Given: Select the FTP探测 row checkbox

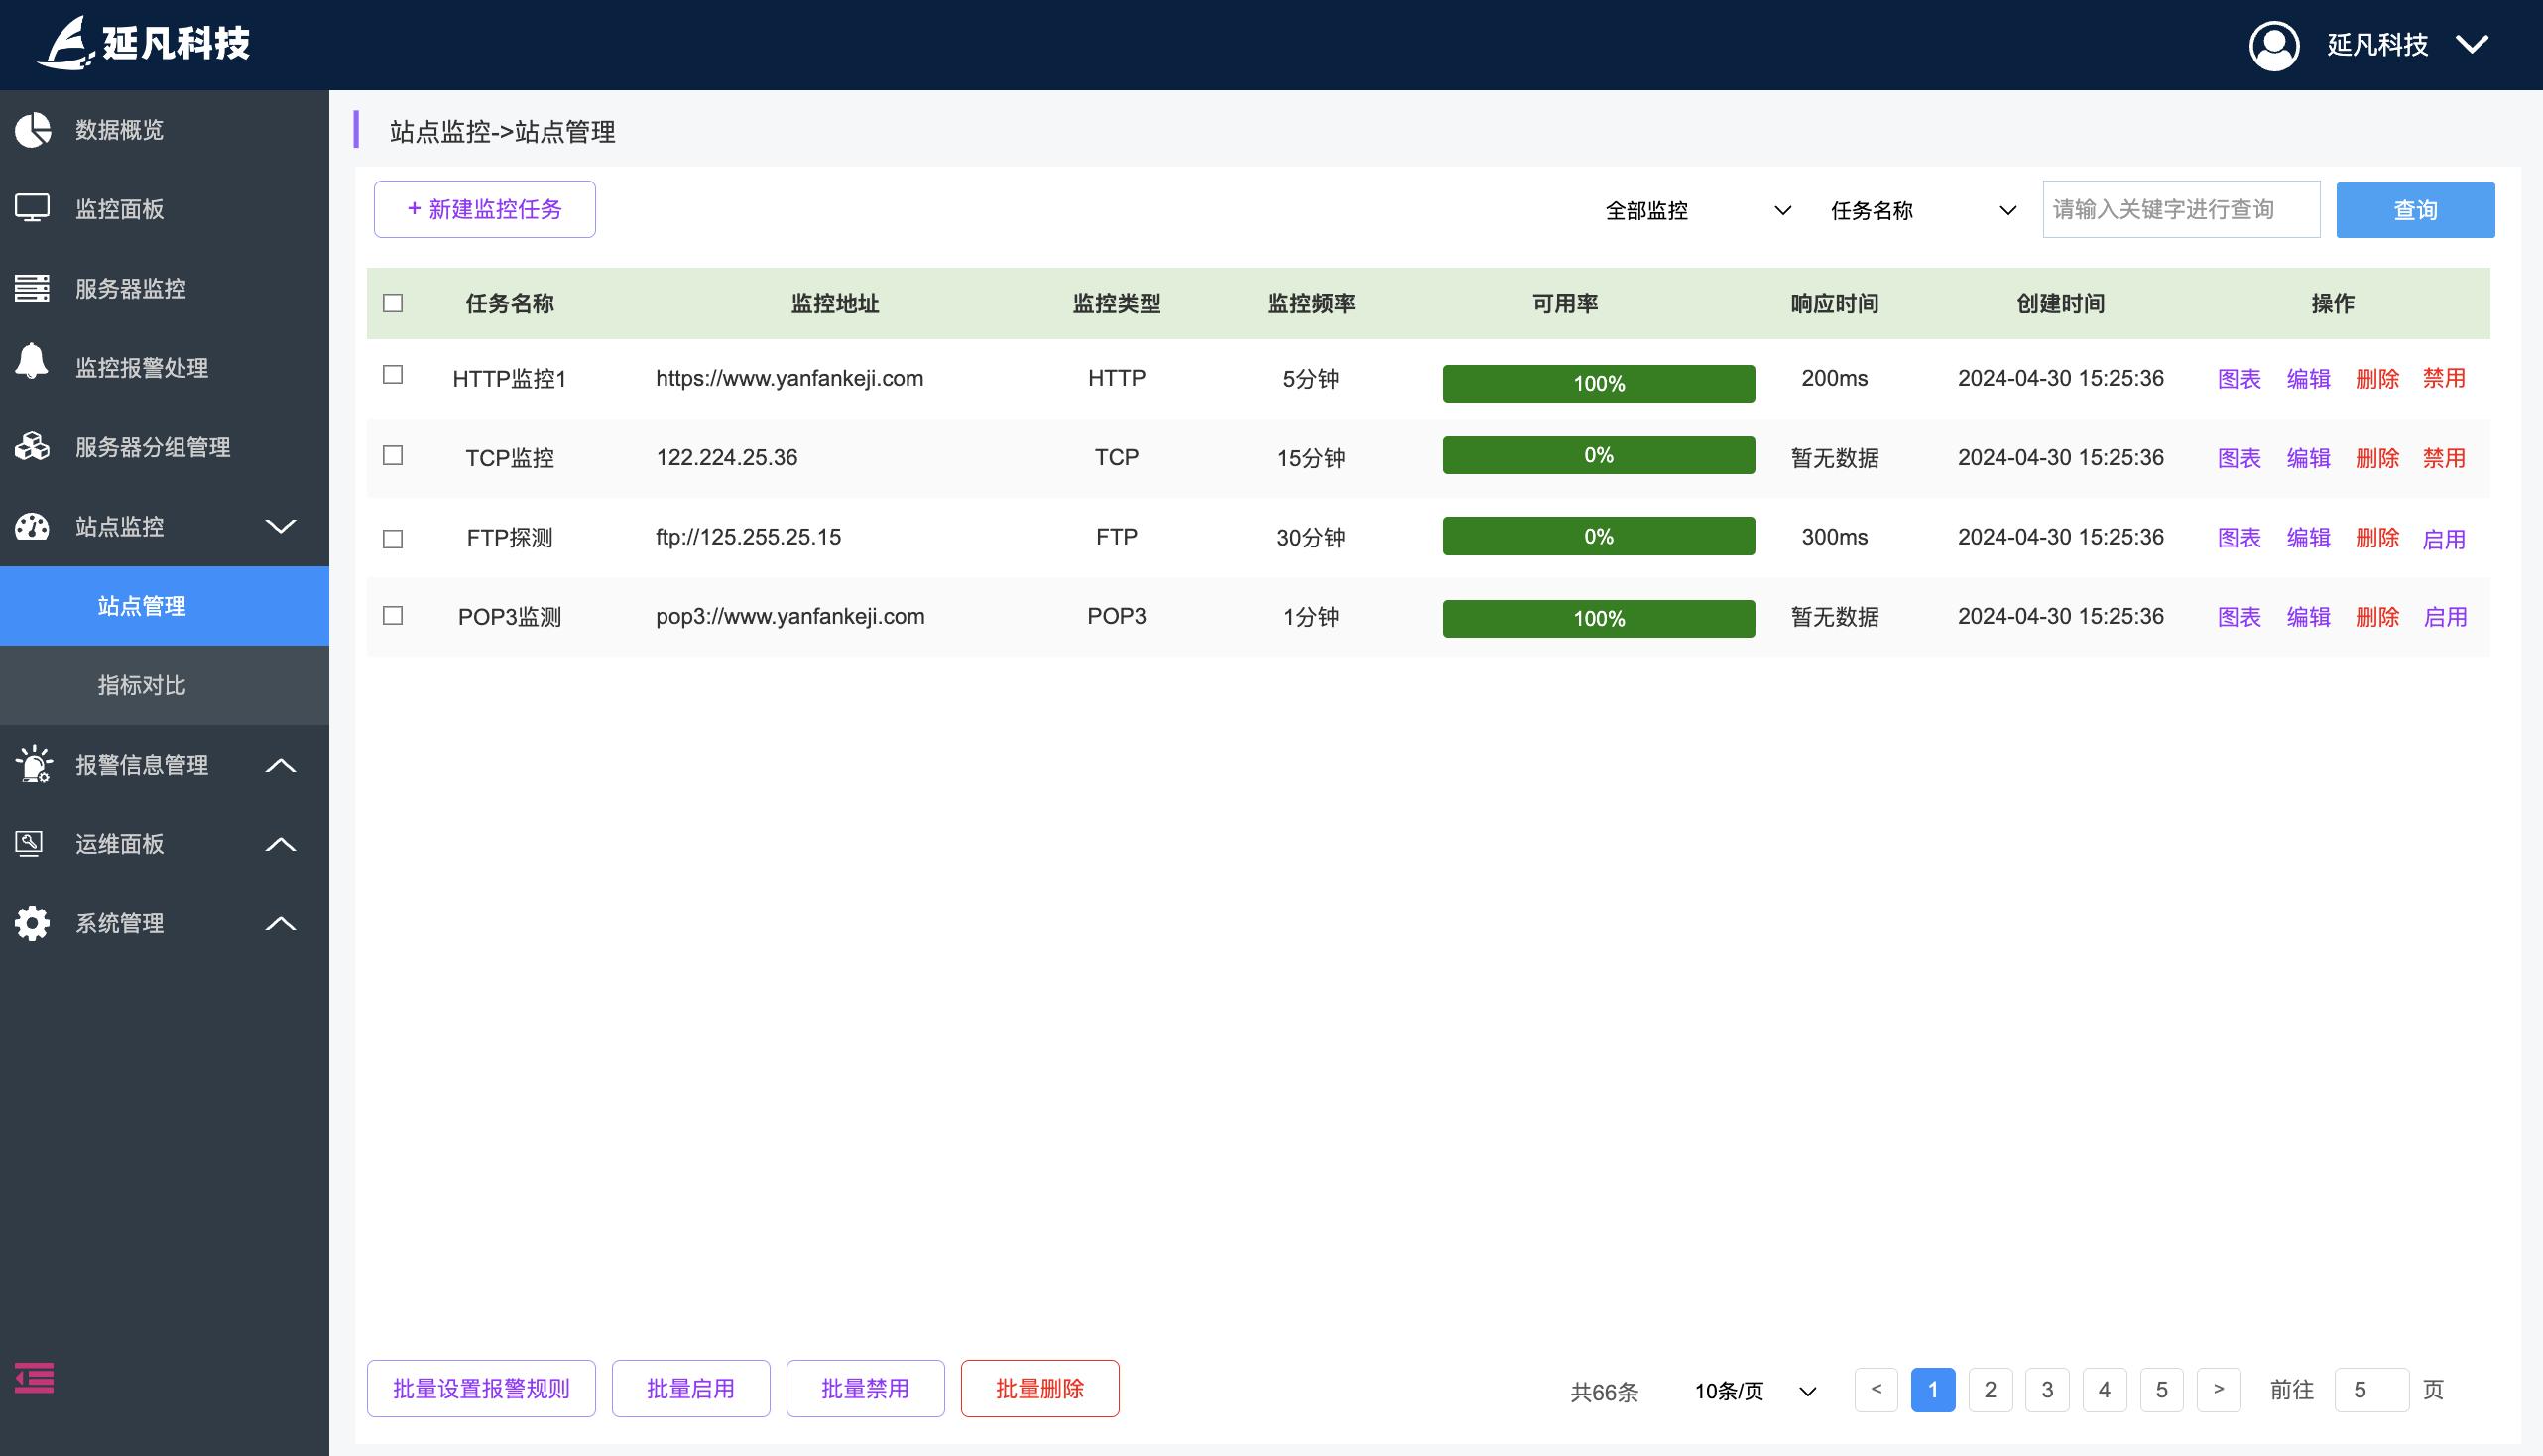Looking at the screenshot, I should 393,539.
